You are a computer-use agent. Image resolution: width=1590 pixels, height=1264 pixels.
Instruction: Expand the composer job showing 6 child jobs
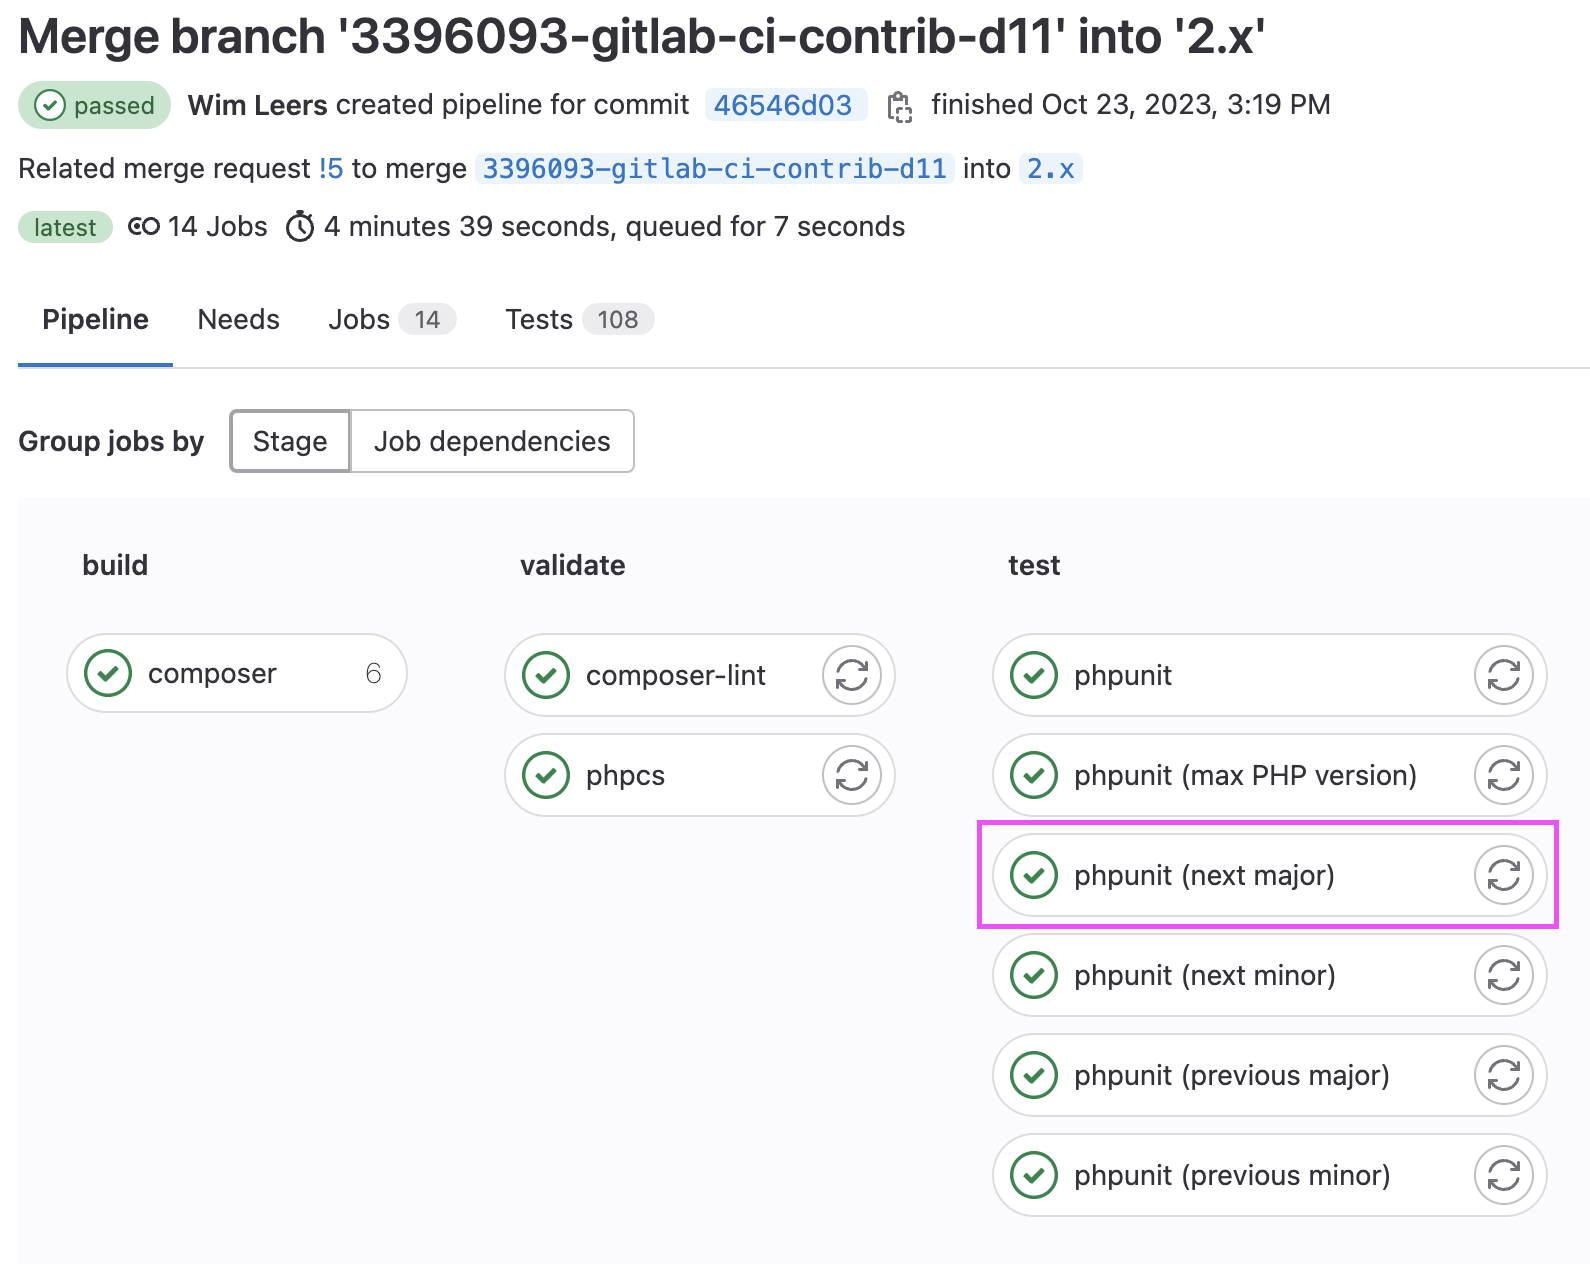(x=236, y=673)
